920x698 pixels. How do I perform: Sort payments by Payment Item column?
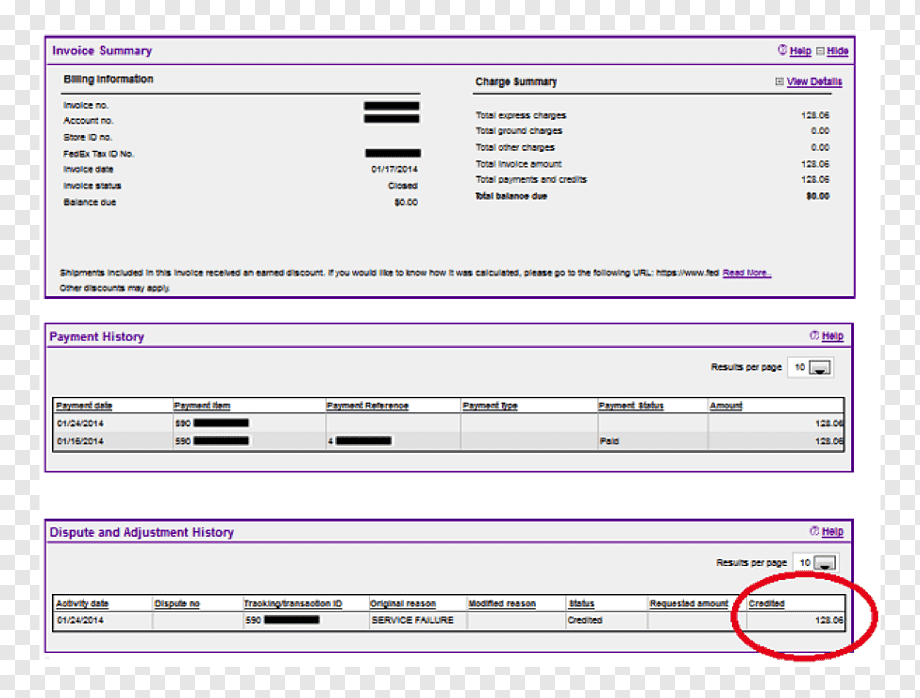202,405
